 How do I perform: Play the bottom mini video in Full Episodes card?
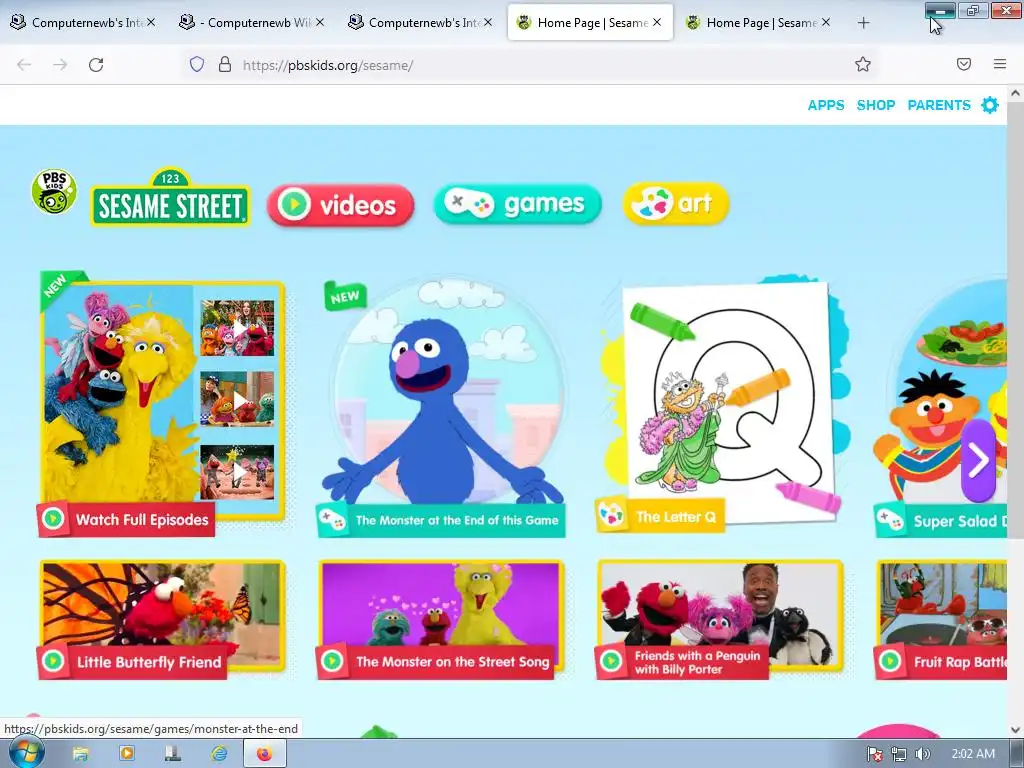(237, 472)
